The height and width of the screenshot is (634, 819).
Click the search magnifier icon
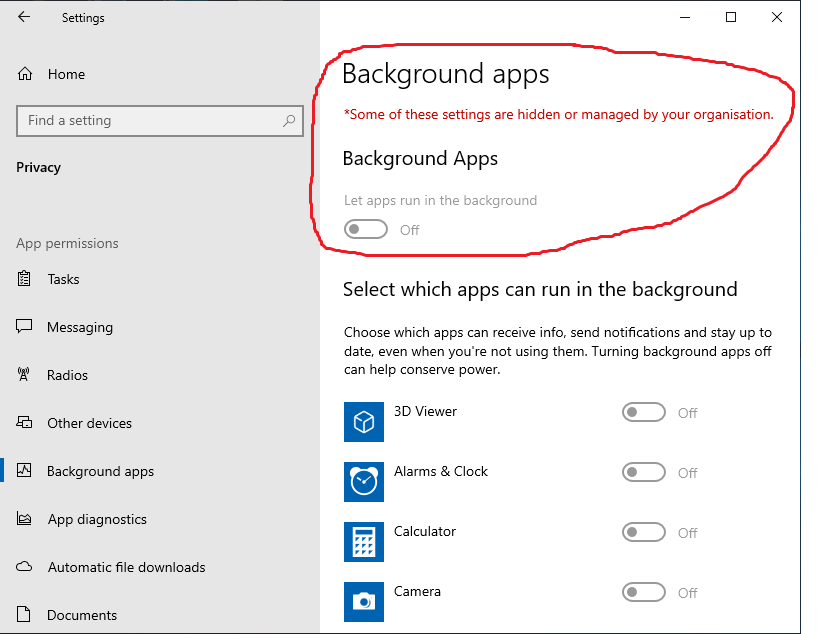[x=289, y=121]
